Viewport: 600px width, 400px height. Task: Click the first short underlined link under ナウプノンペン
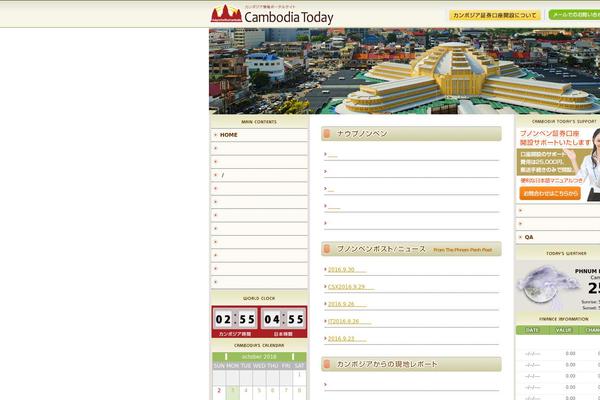(333, 155)
